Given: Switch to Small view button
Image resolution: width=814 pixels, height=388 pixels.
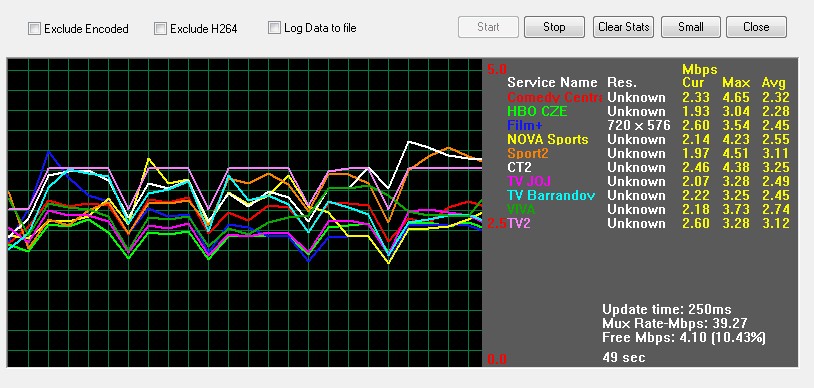Looking at the screenshot, I should point(690,27).
